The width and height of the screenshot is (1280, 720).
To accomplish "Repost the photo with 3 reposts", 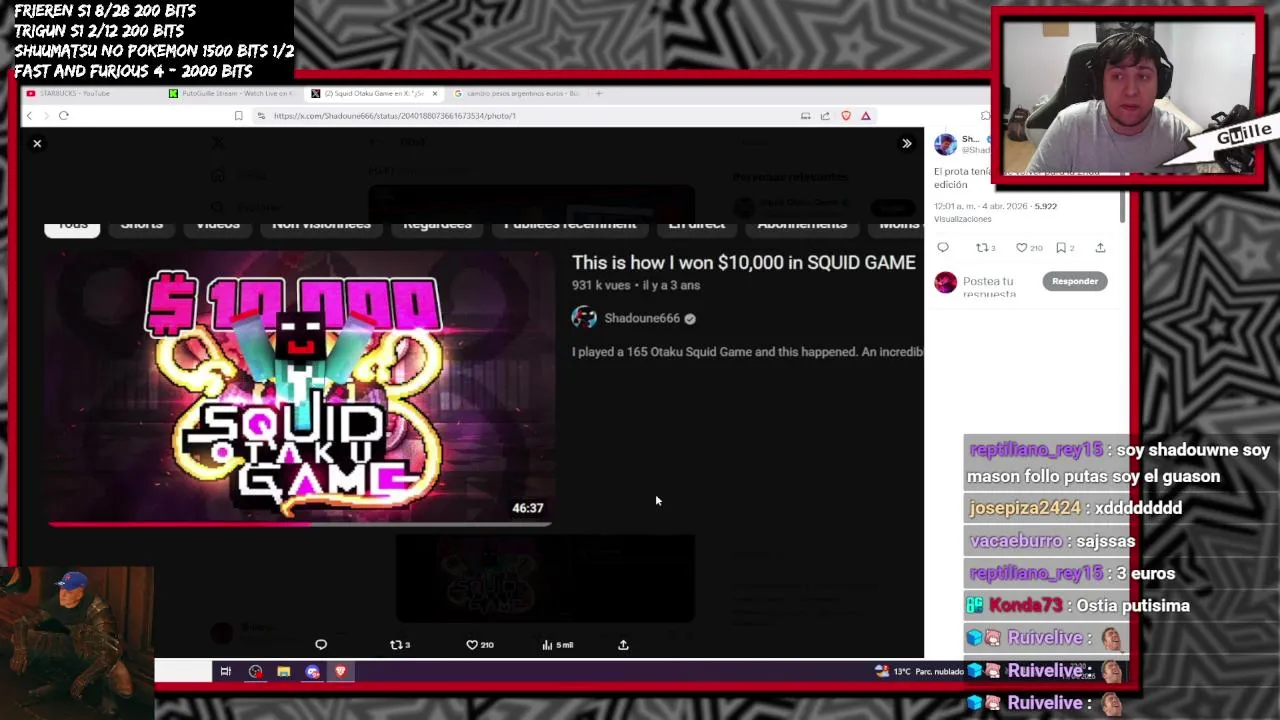I will [x=400, y=645].
